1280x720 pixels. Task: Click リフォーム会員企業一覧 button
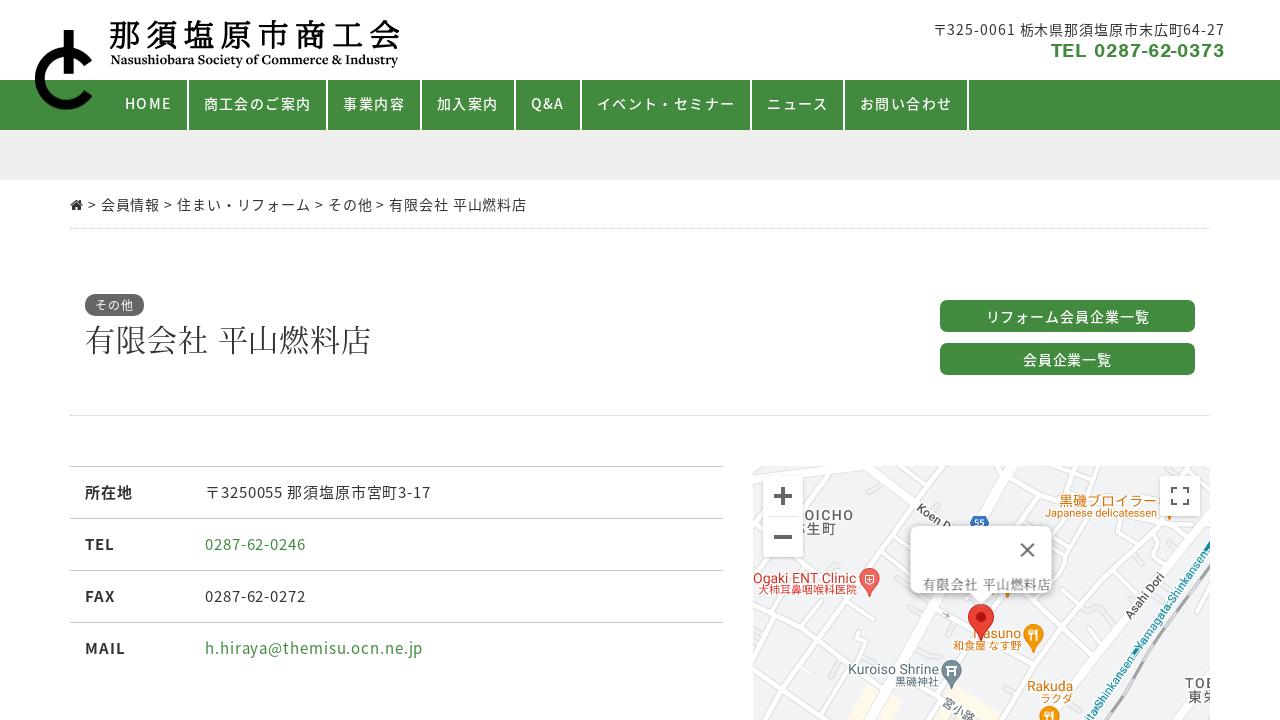pyautogui.click(x=1067, y=316)
